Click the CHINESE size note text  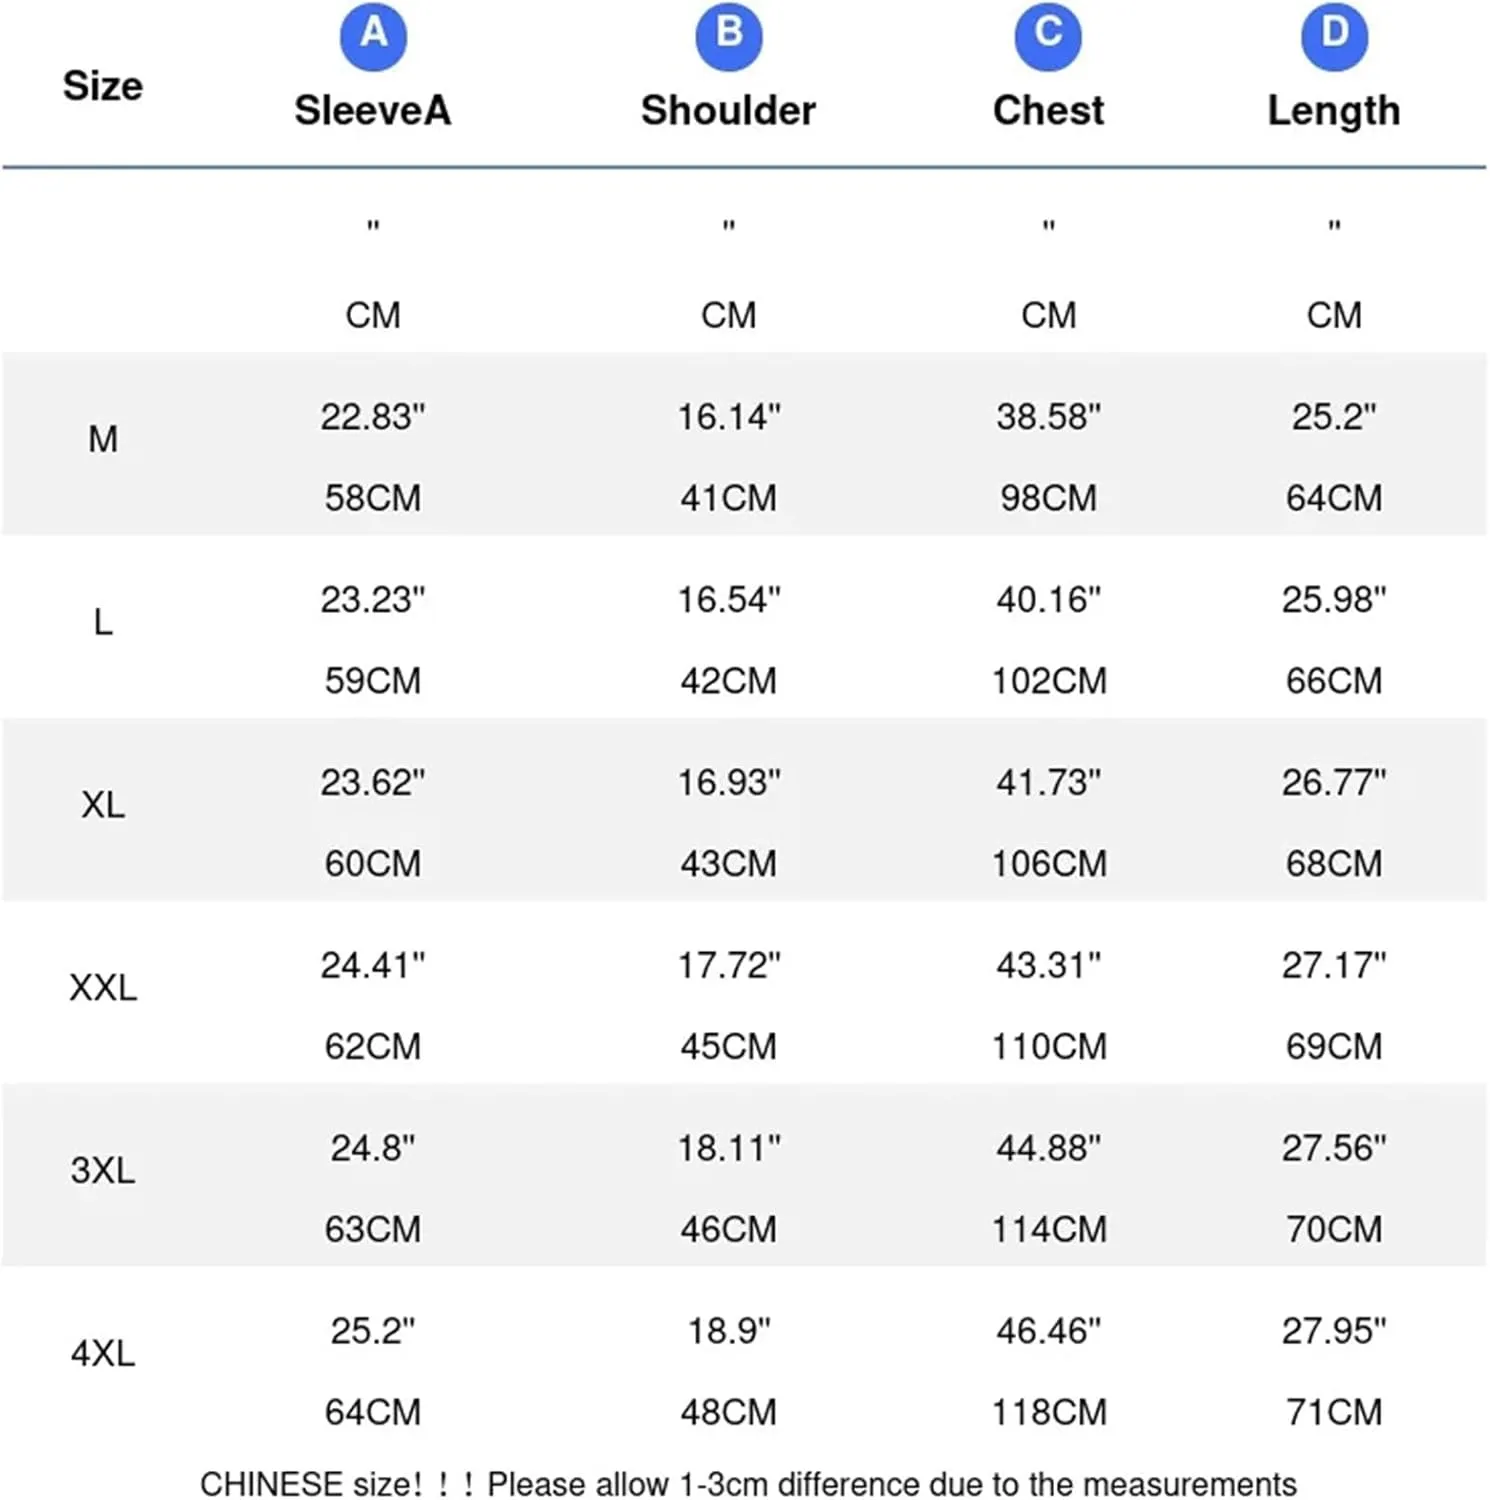click(x=748, y=1484)
